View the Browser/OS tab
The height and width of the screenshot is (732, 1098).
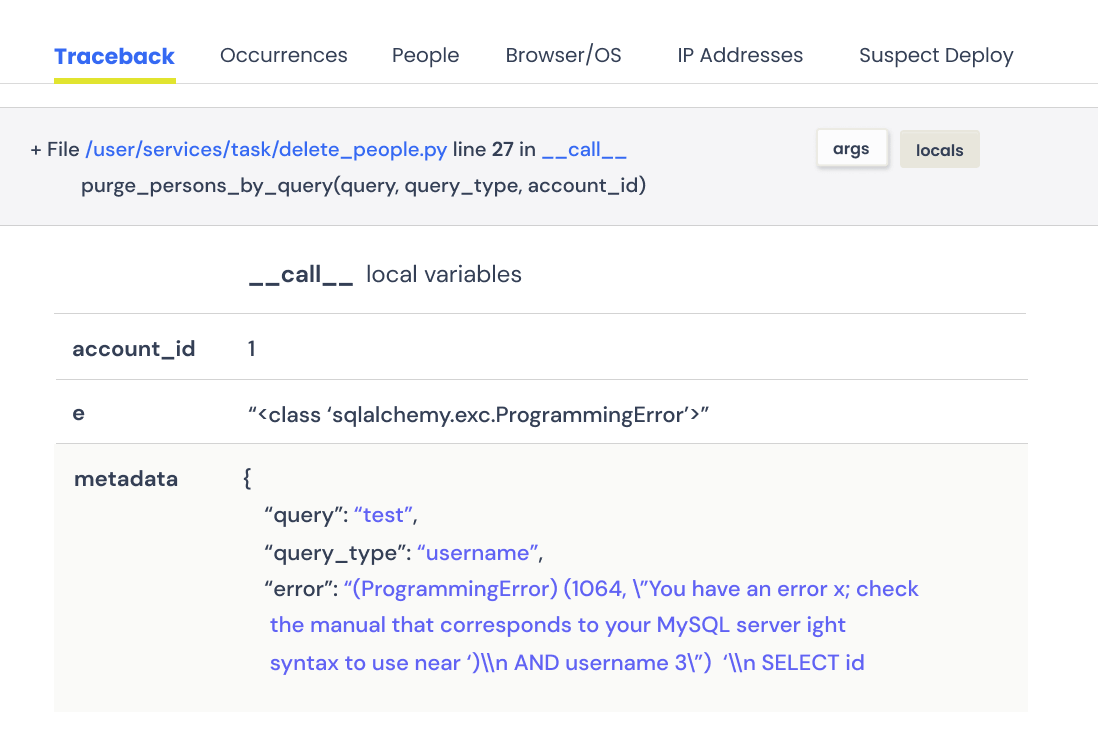563,55
